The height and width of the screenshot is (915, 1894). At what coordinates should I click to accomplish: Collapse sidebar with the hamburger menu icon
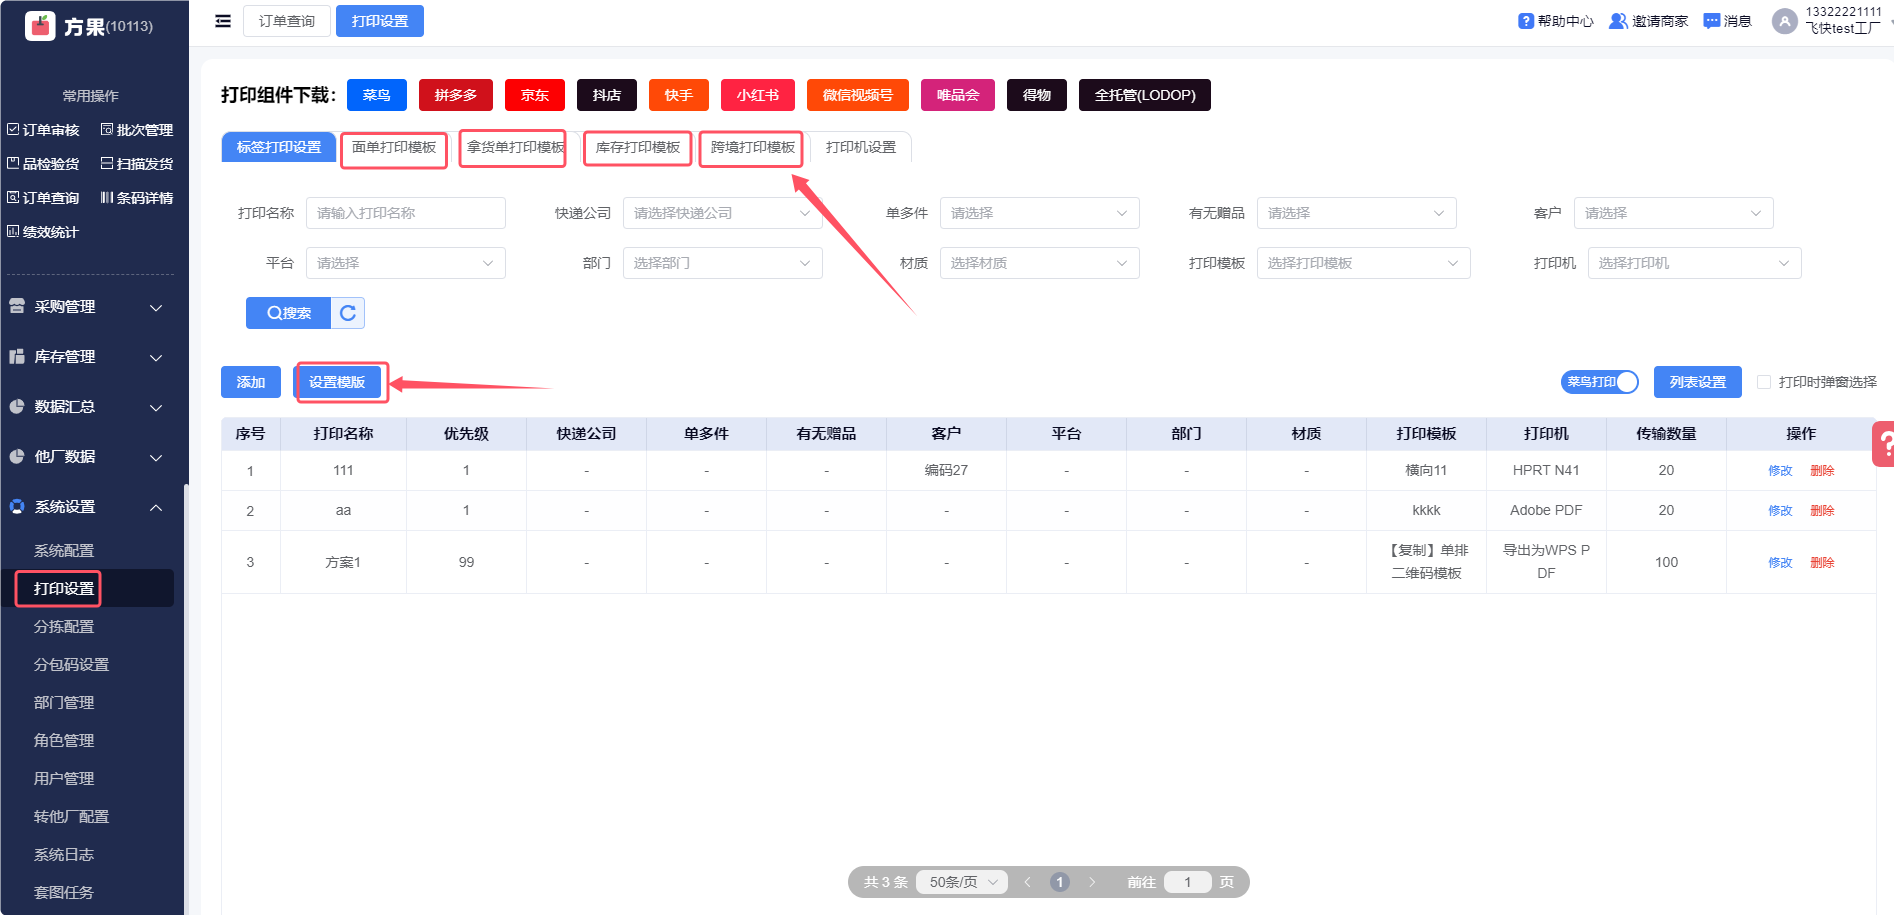[223, 21]
